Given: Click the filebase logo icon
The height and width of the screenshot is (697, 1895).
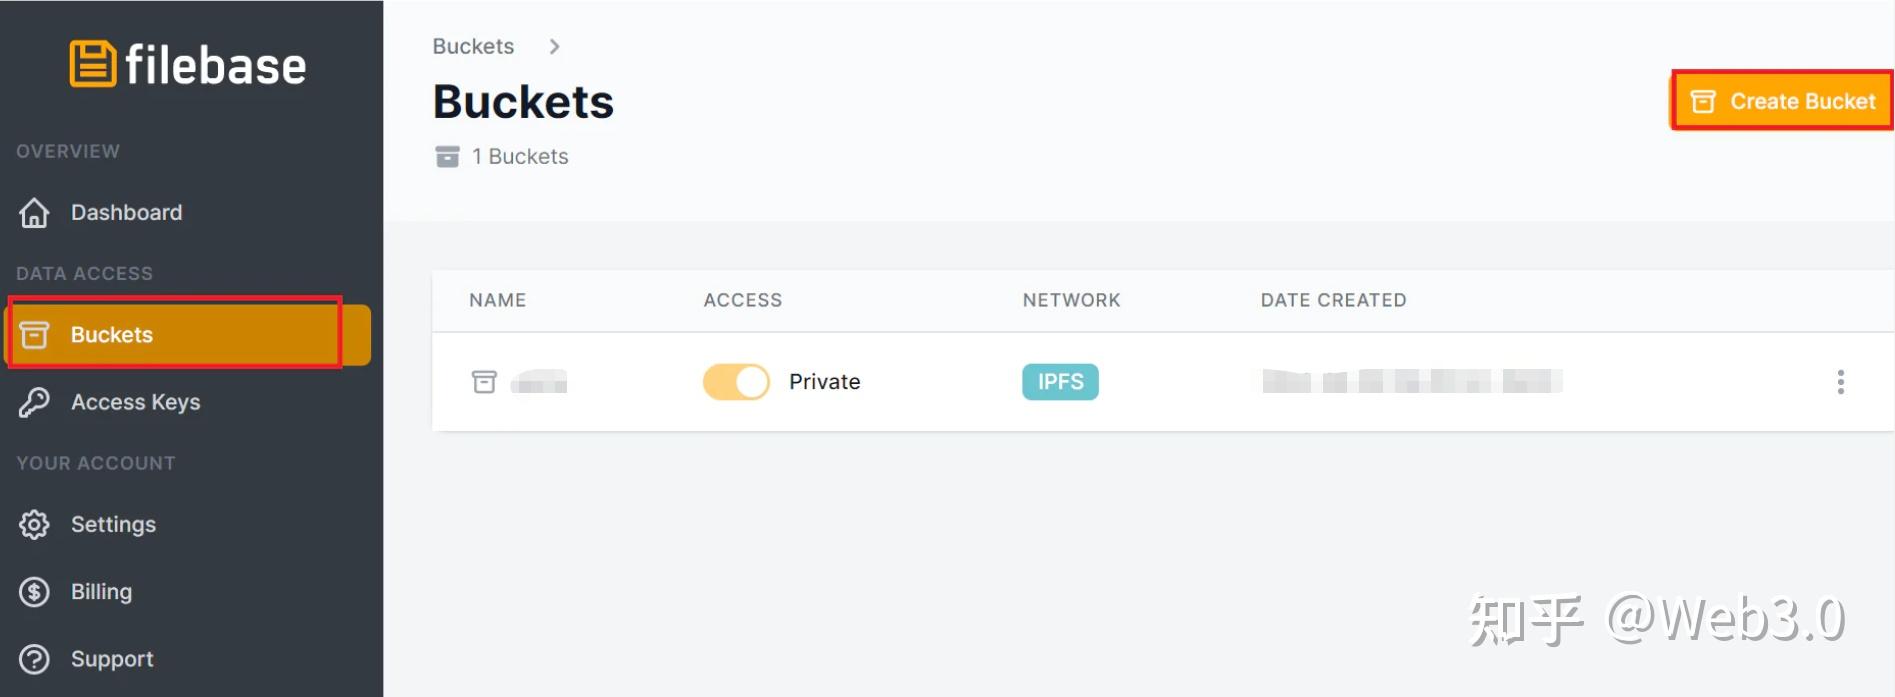Looking at the screenshot, I should coord(93,64).
